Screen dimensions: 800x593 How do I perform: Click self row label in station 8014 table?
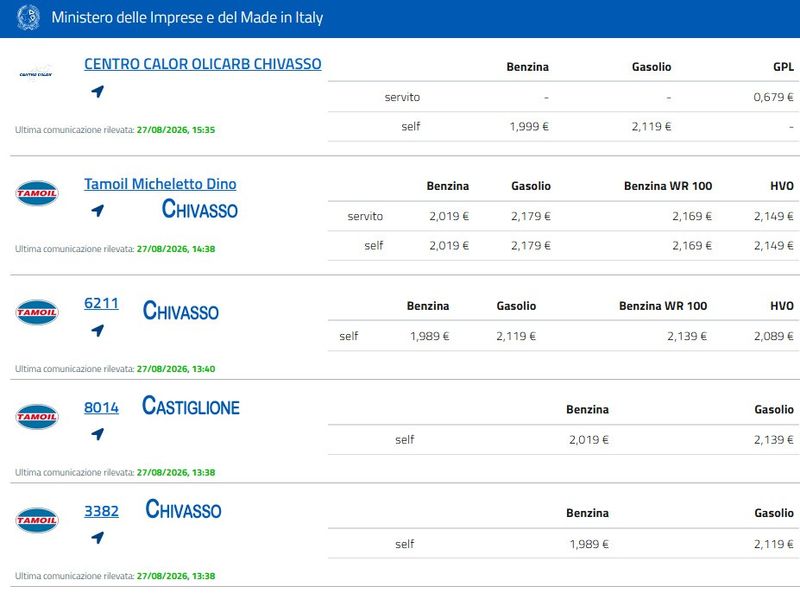point(404,440)
